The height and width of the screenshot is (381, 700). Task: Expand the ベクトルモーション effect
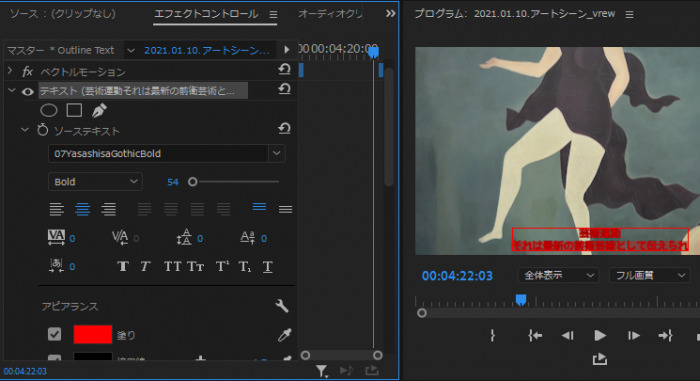click(x=10, y=71)
